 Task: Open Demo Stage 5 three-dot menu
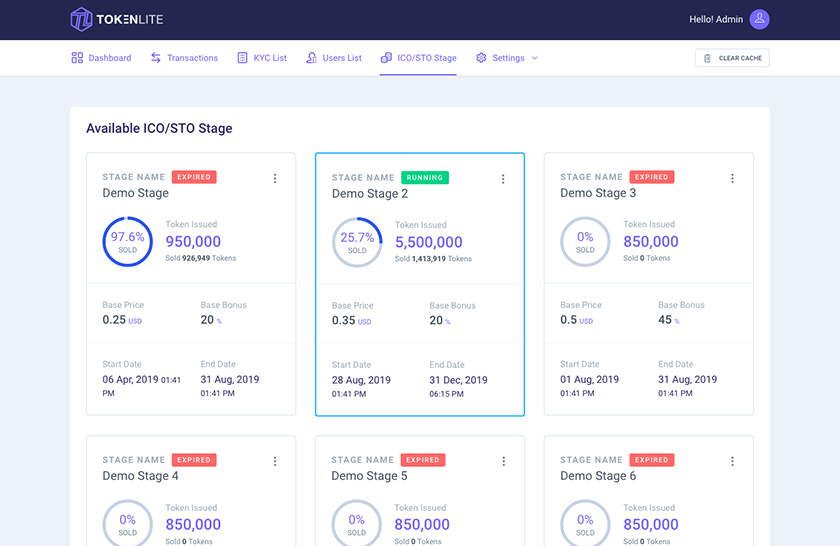(x=503, y=461)
